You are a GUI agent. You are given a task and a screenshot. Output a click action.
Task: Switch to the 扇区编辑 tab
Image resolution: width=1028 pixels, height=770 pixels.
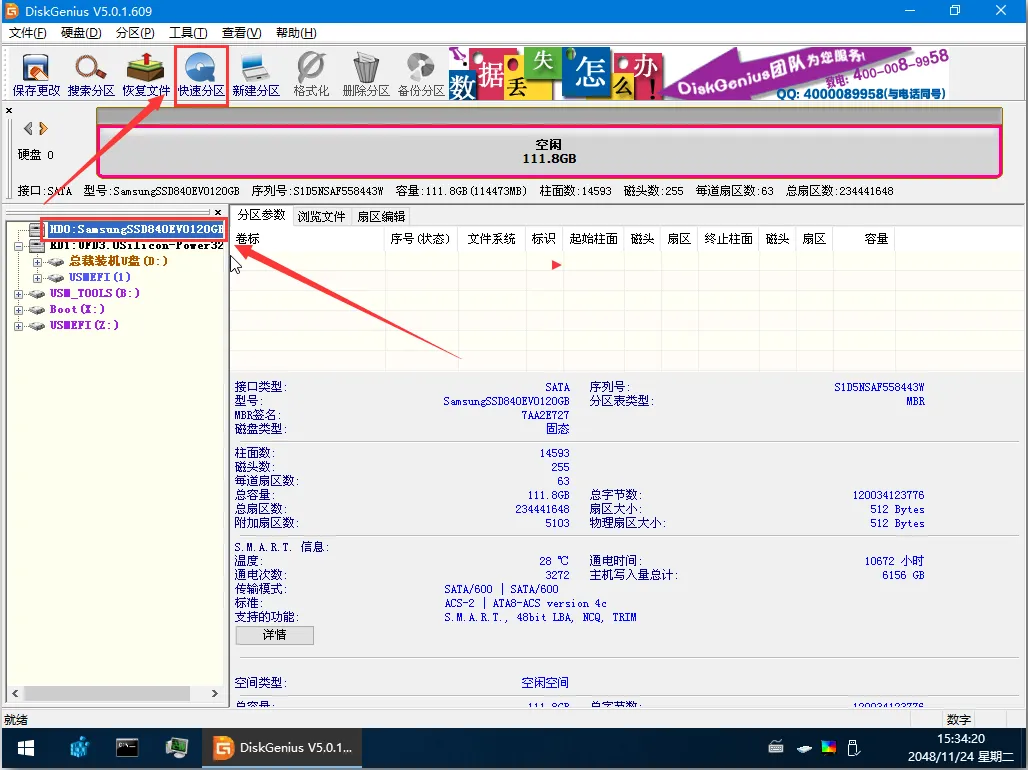pyautogui.click(x=381, y=216)
